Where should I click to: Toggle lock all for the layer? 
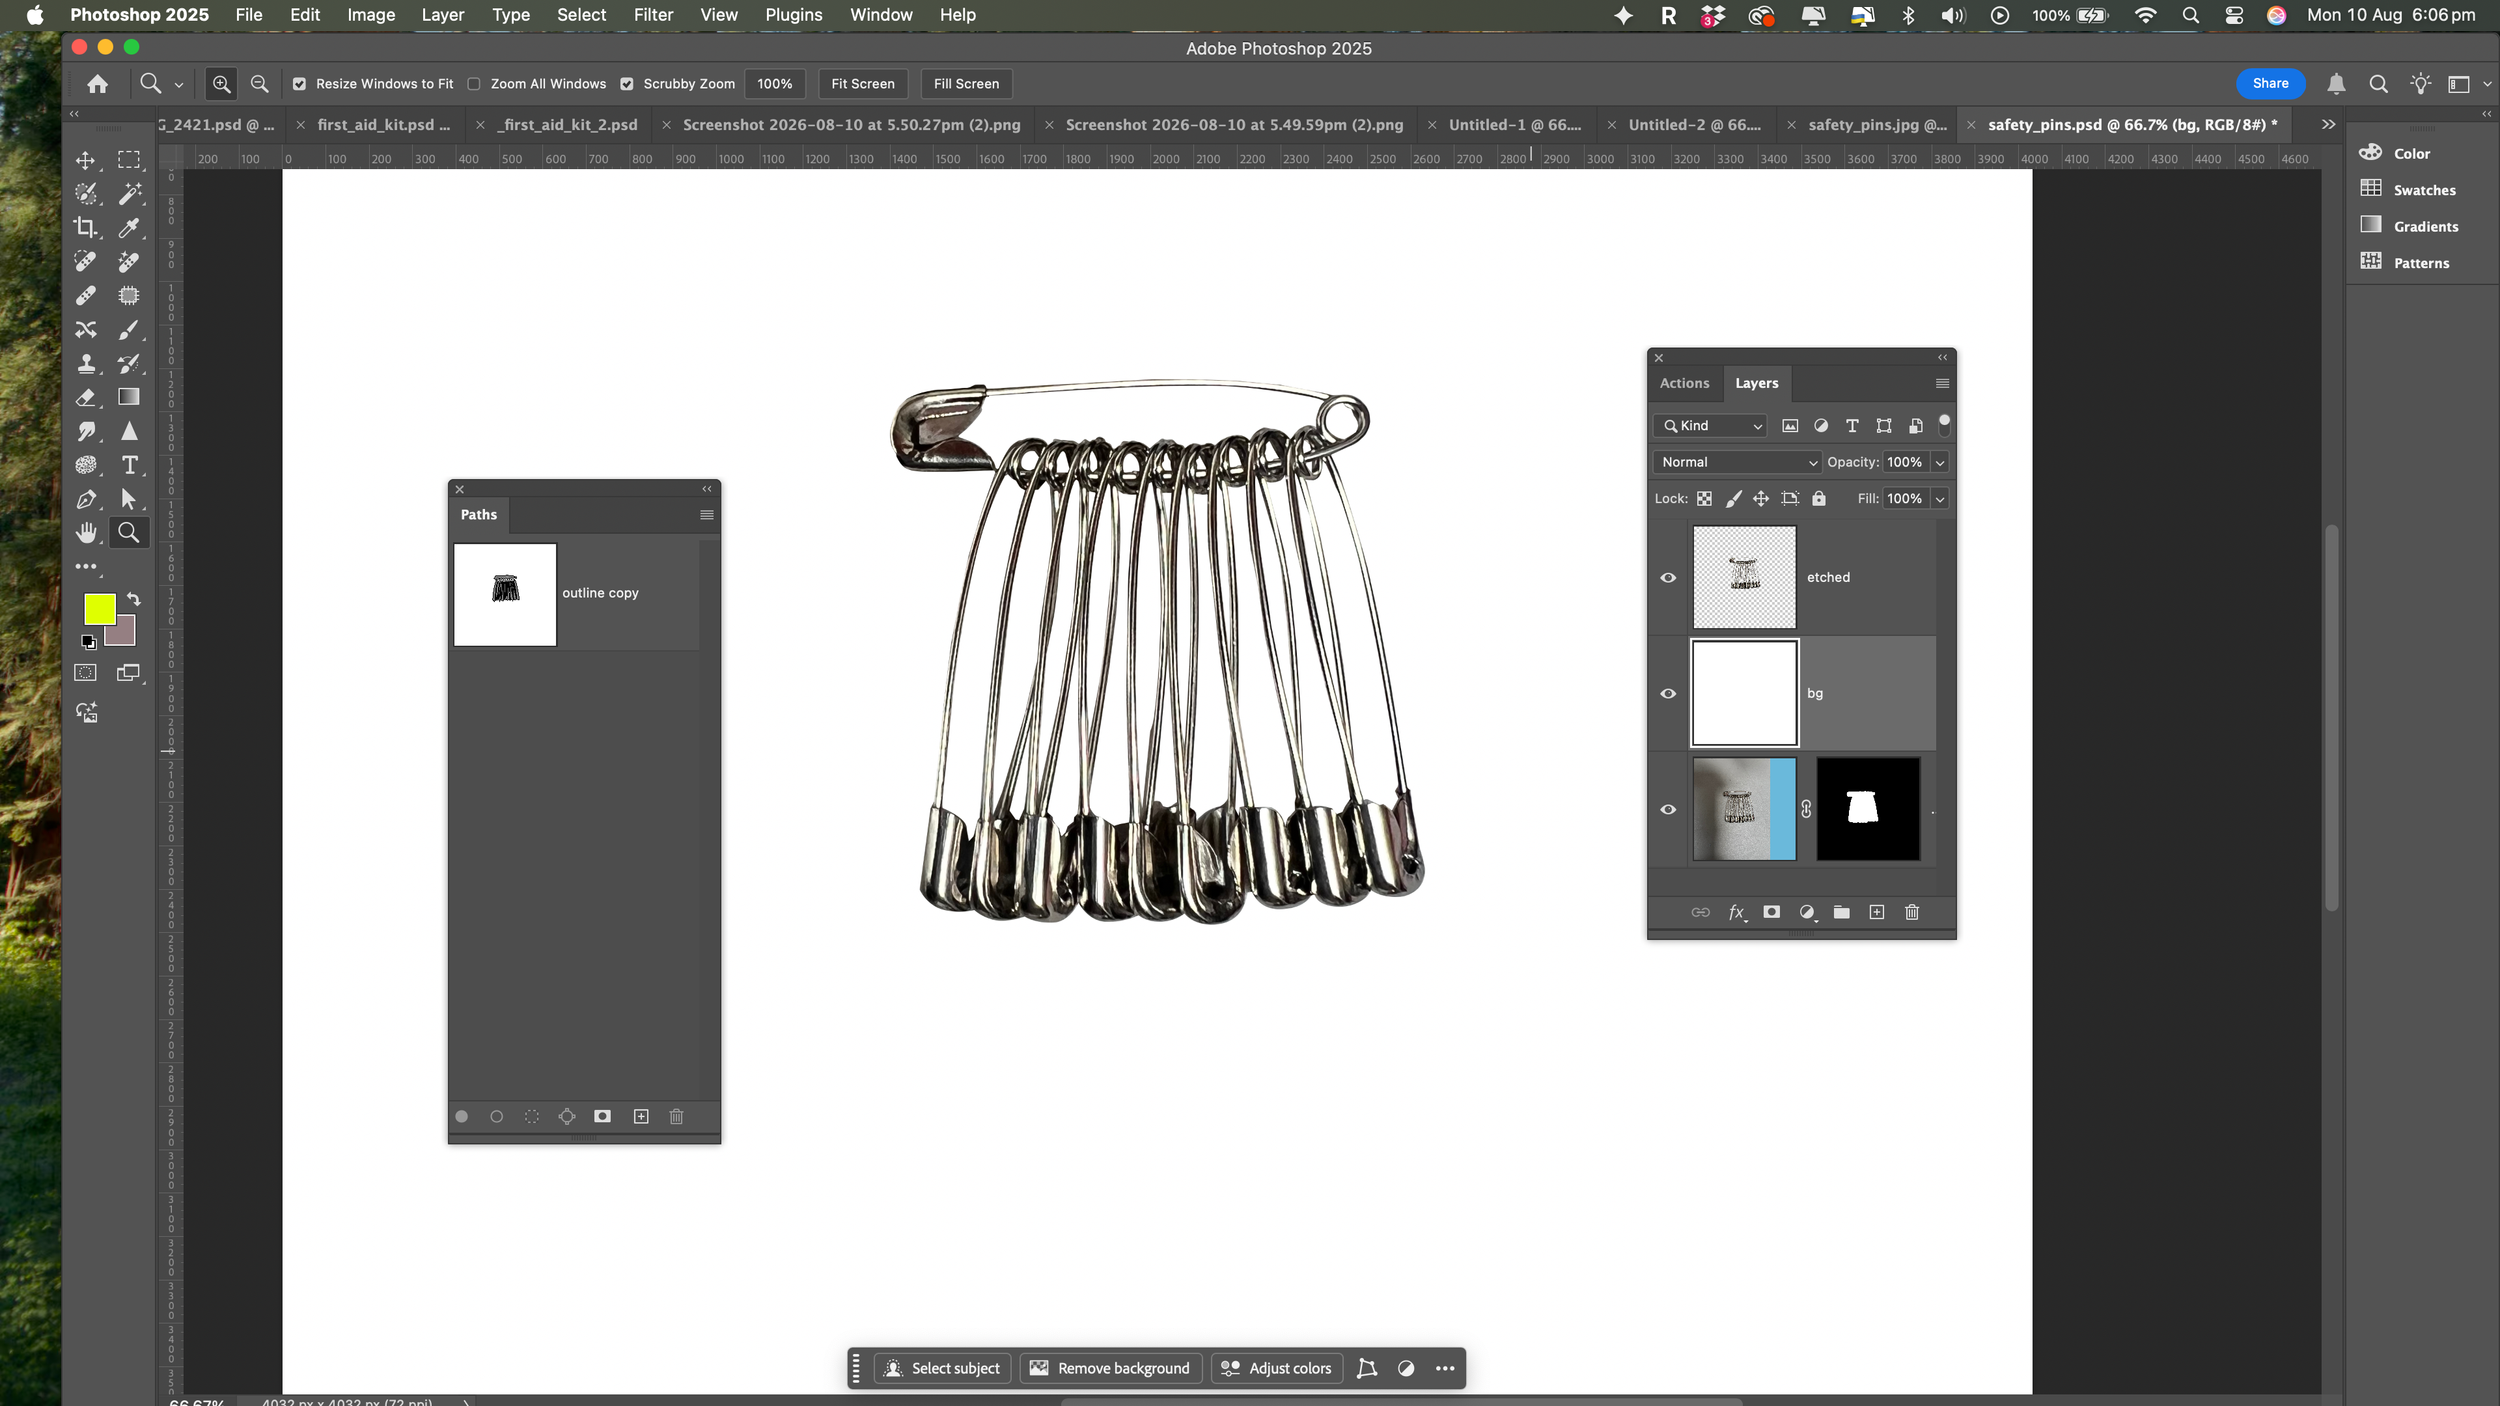click(1819, 499)
